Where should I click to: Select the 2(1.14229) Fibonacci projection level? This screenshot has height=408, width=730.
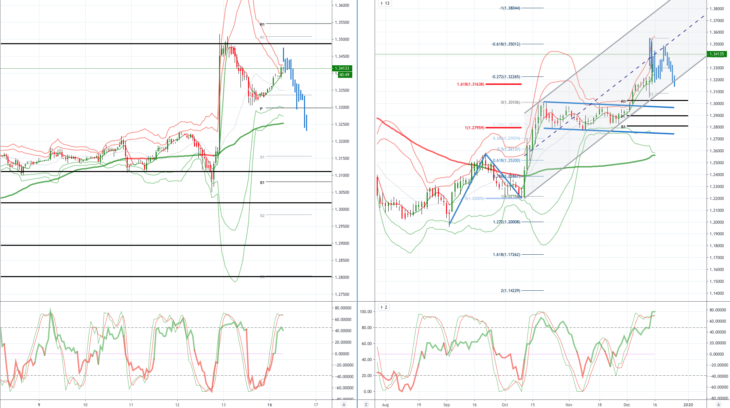click(510, 291)
